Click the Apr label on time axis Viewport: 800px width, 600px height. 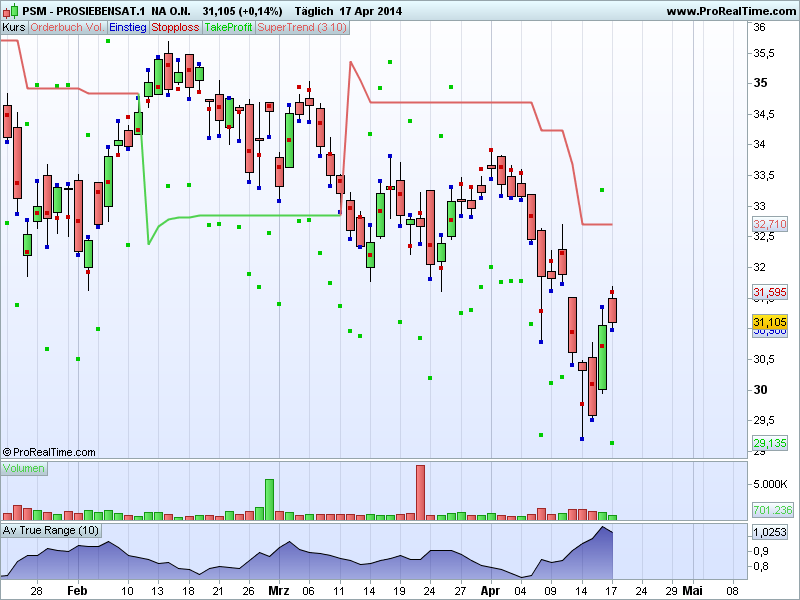click(490, 591)
